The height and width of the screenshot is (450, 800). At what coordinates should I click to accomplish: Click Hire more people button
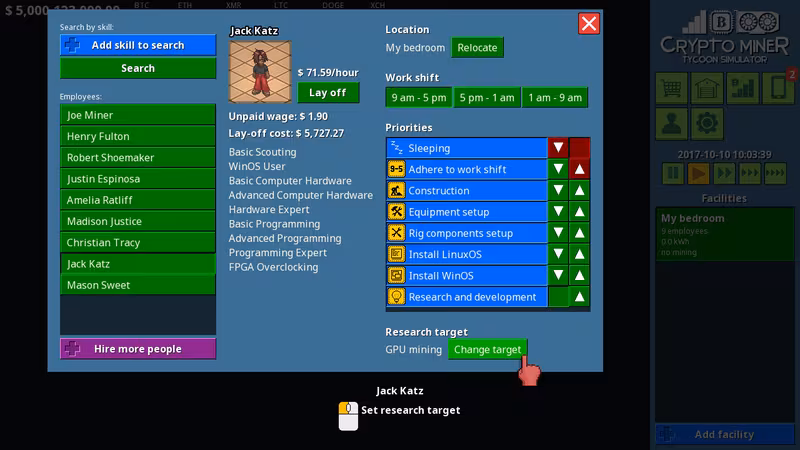pyautogui.click(x=138, y=349)
